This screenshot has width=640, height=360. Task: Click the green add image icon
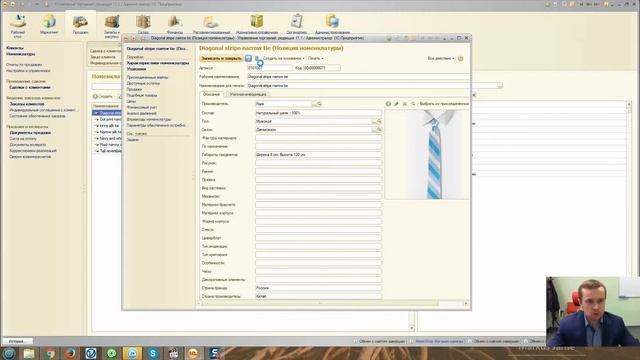coord(388,104)
